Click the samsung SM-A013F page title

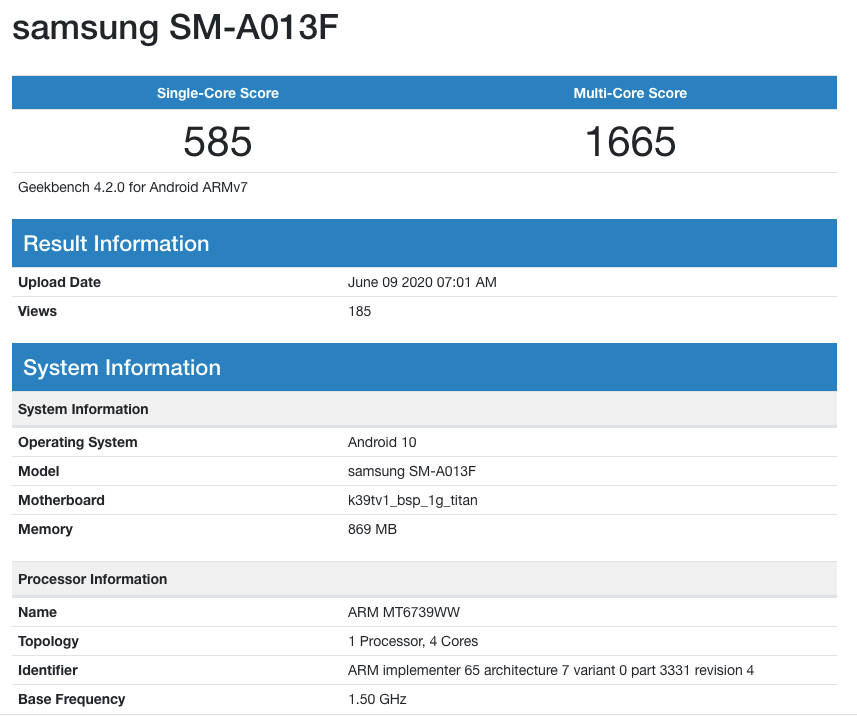(175, 27)
